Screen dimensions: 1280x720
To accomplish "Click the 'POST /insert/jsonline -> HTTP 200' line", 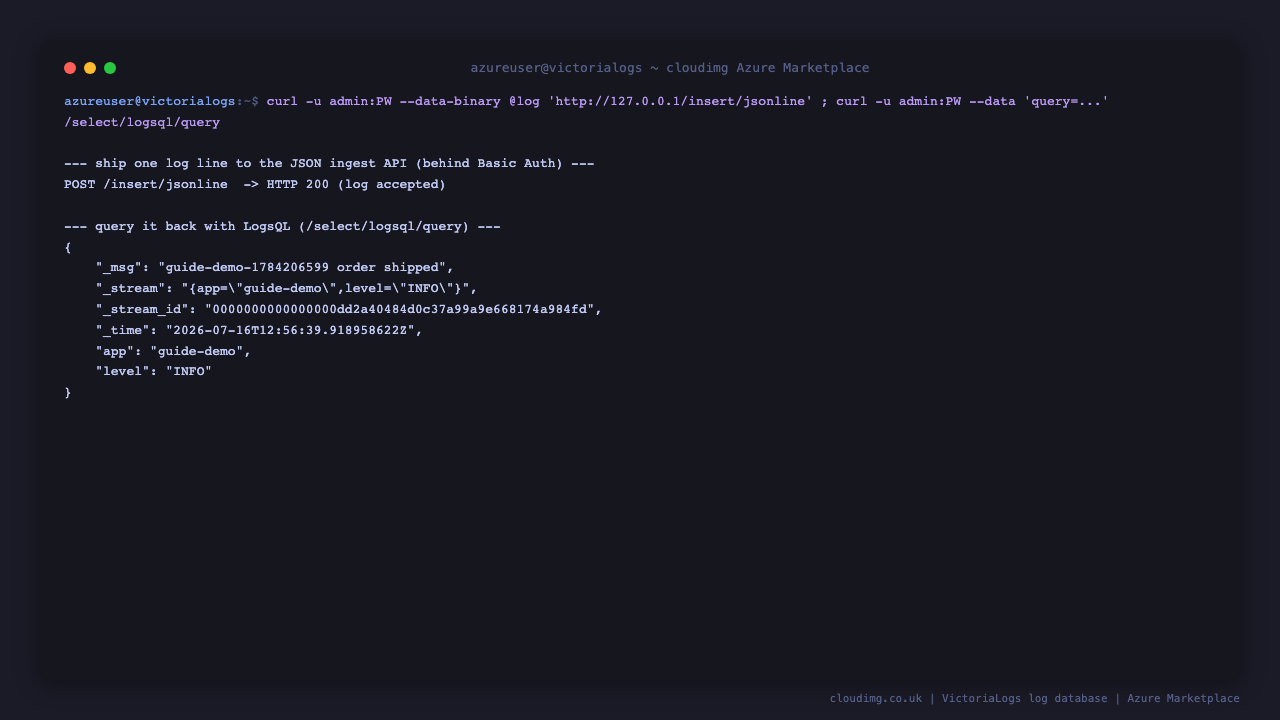I will [x=255, y=184].
